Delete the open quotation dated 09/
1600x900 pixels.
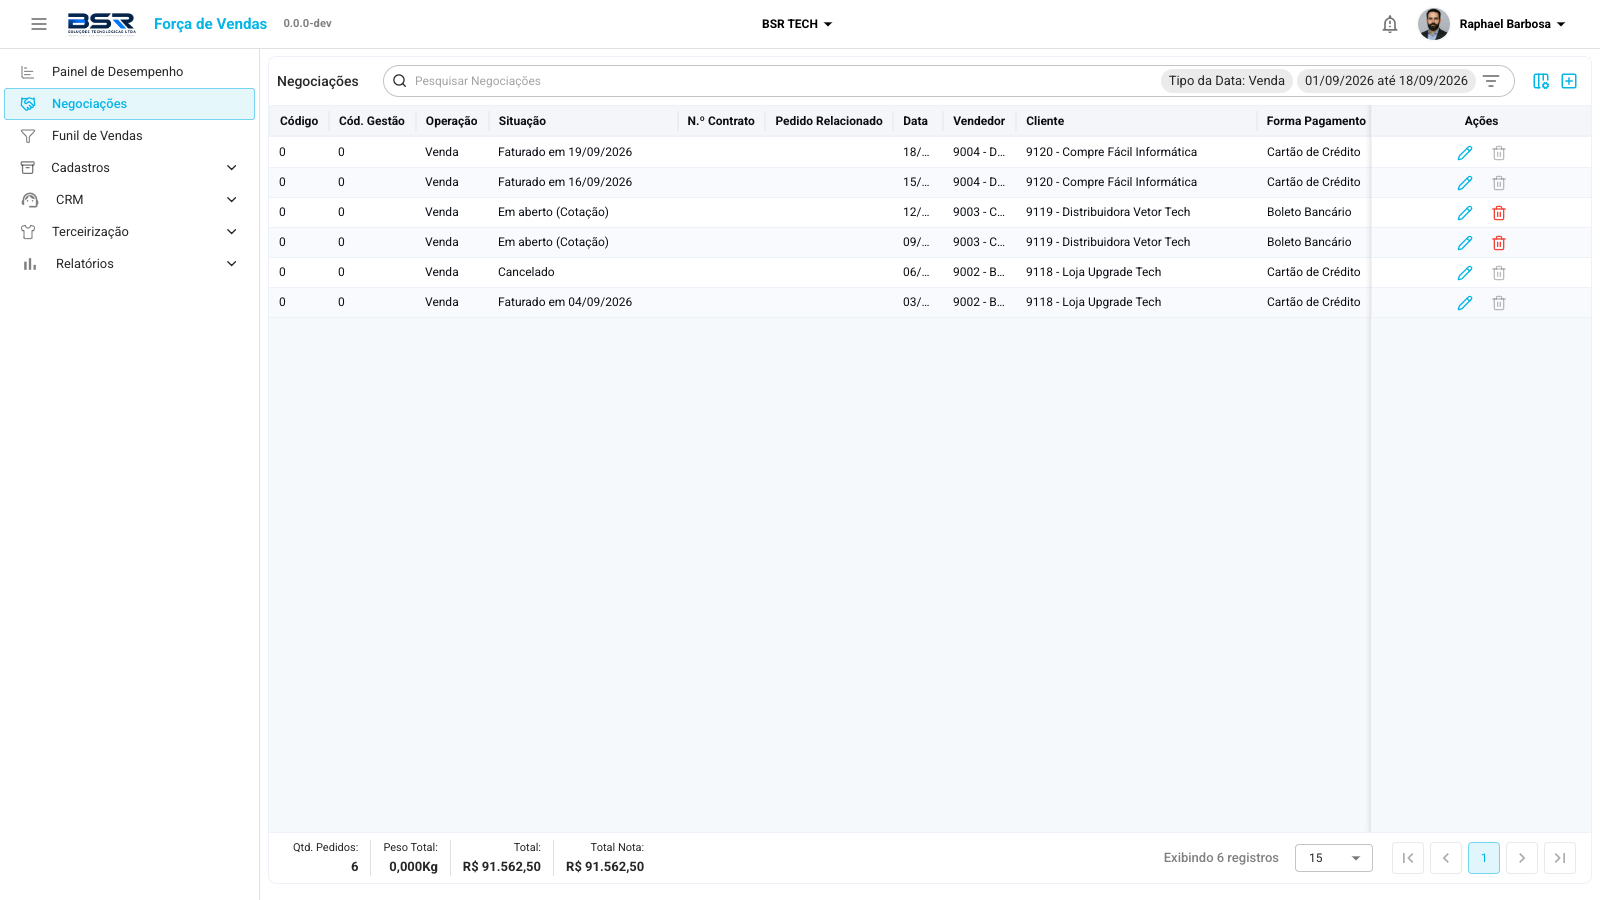[1499, 243]
